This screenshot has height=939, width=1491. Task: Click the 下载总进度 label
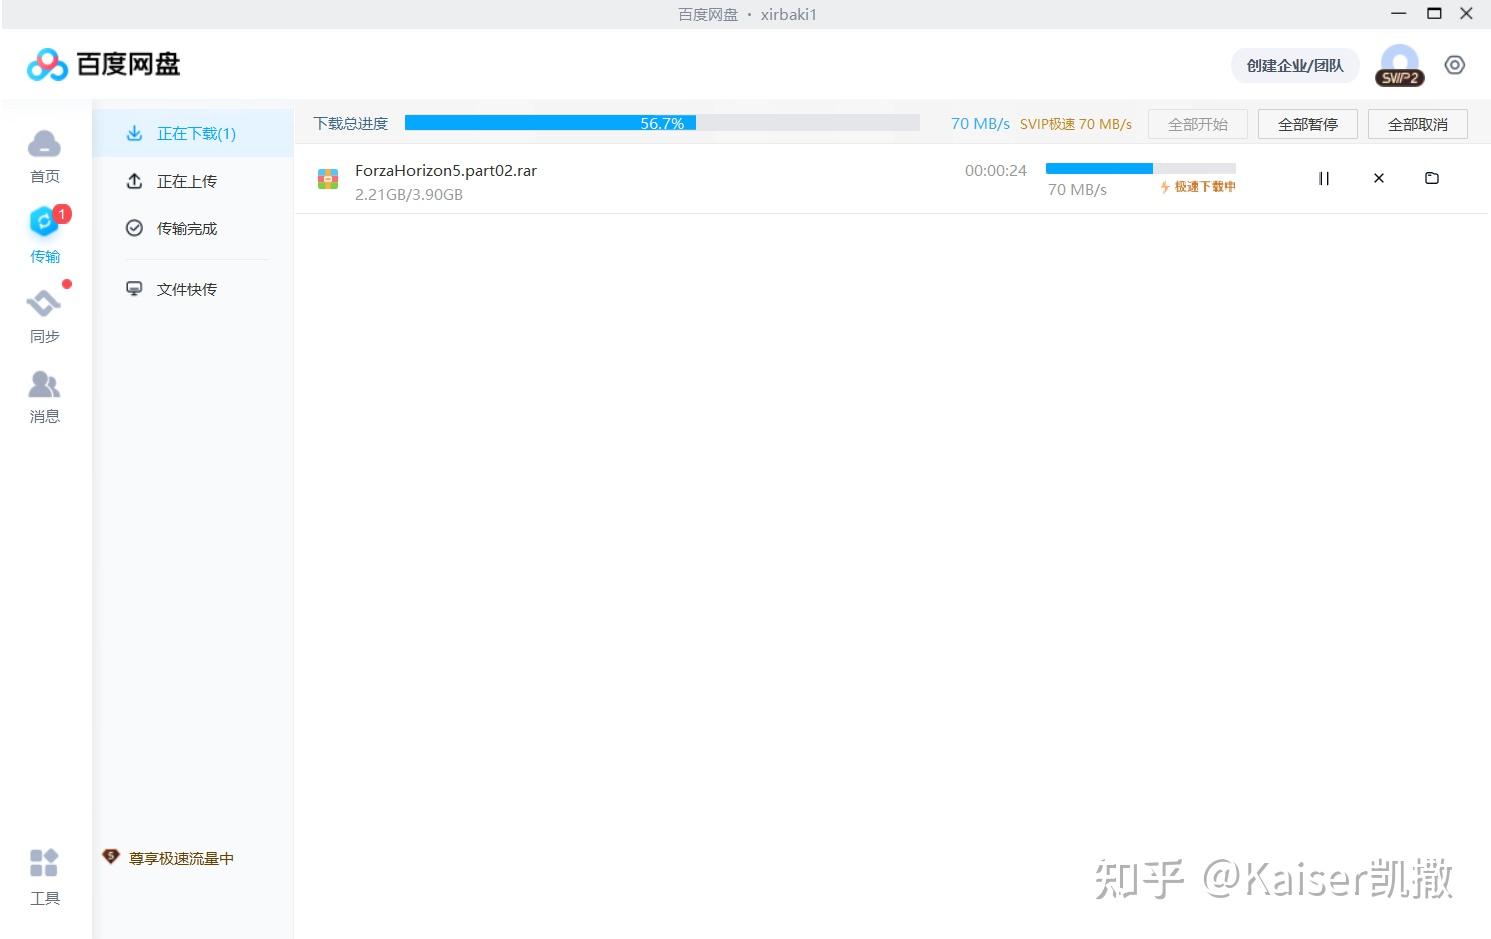coord(351,123)
